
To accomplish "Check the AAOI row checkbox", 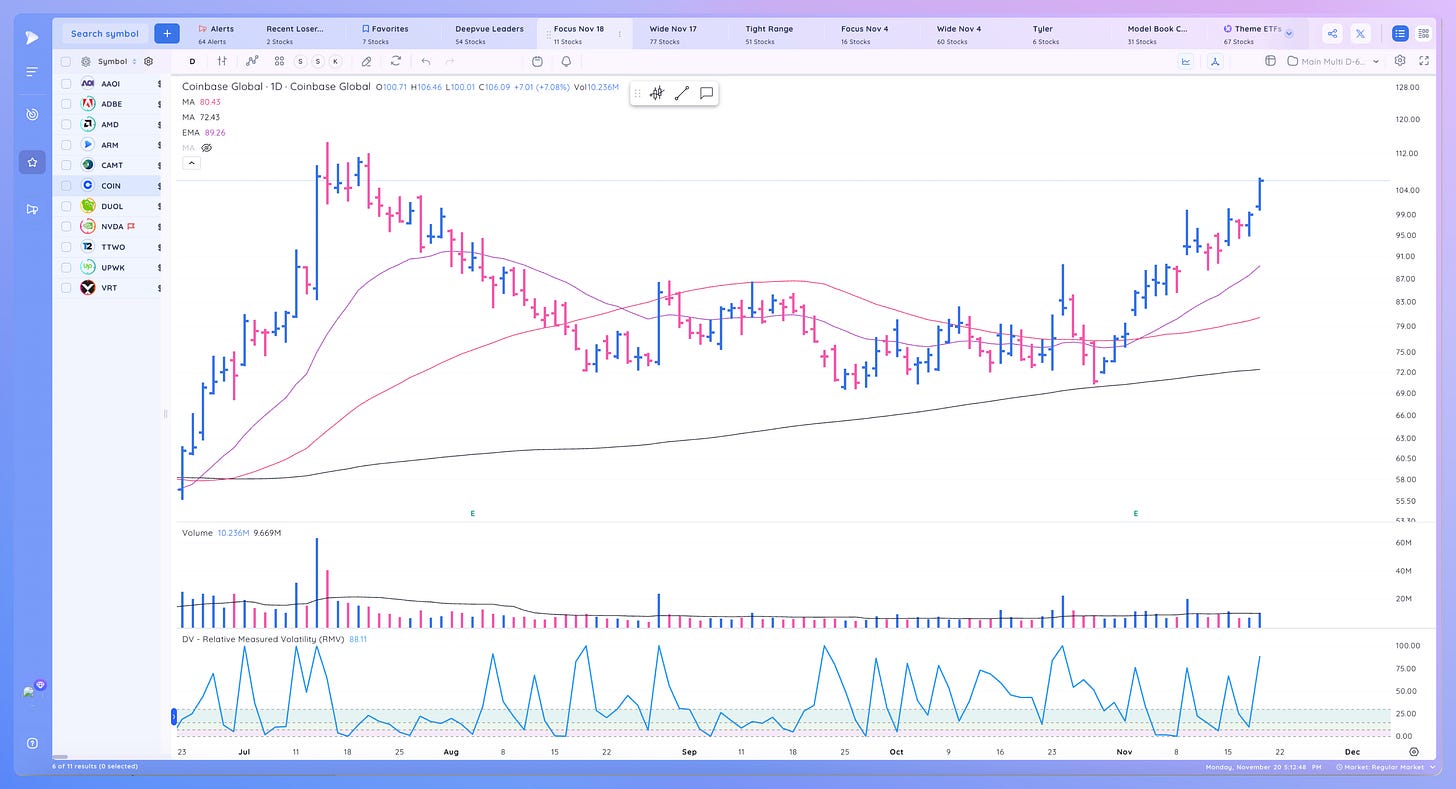I will pyautogui.click(x=66, y=84).
